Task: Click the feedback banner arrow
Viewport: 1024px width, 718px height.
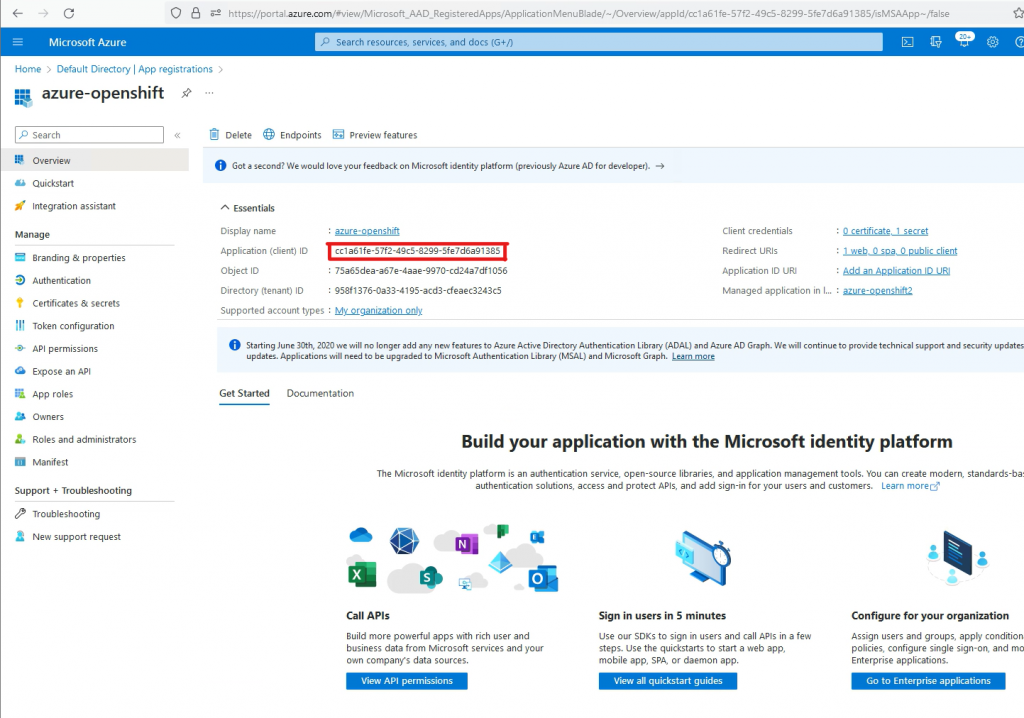Action: (660, 166)
